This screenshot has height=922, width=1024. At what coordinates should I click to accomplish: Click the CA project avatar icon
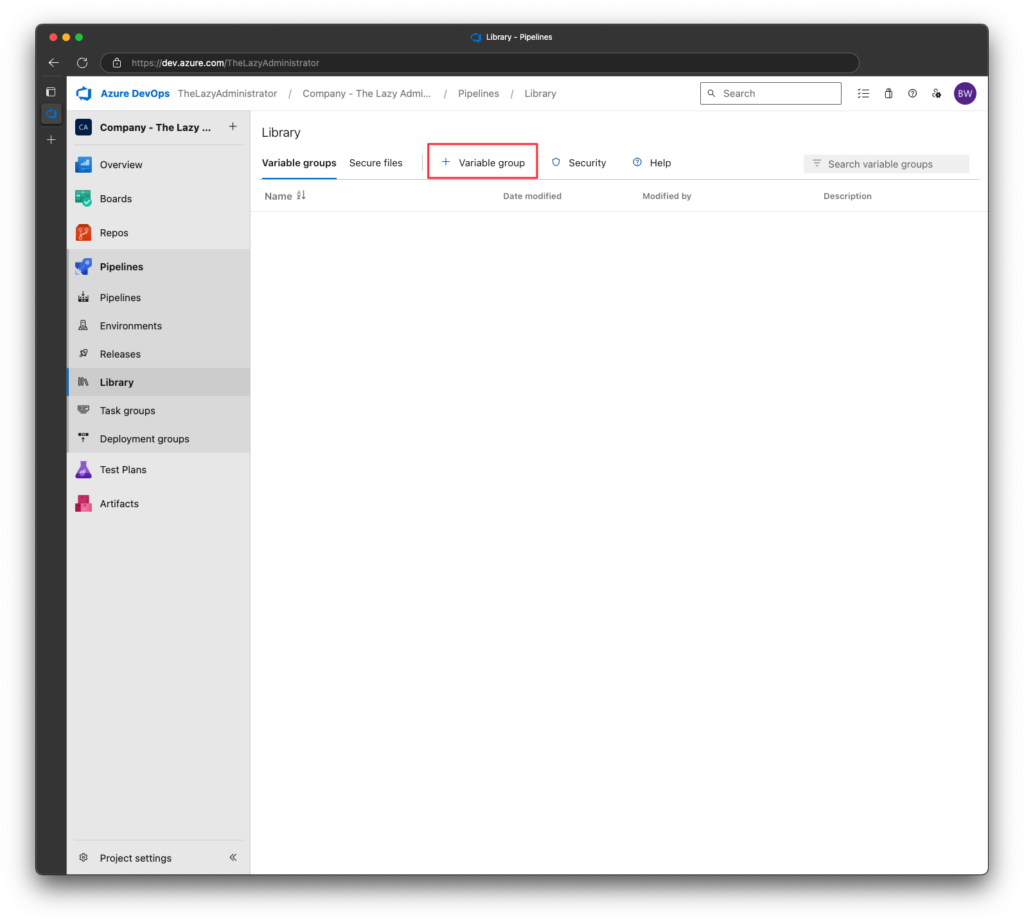pos(84,127)
